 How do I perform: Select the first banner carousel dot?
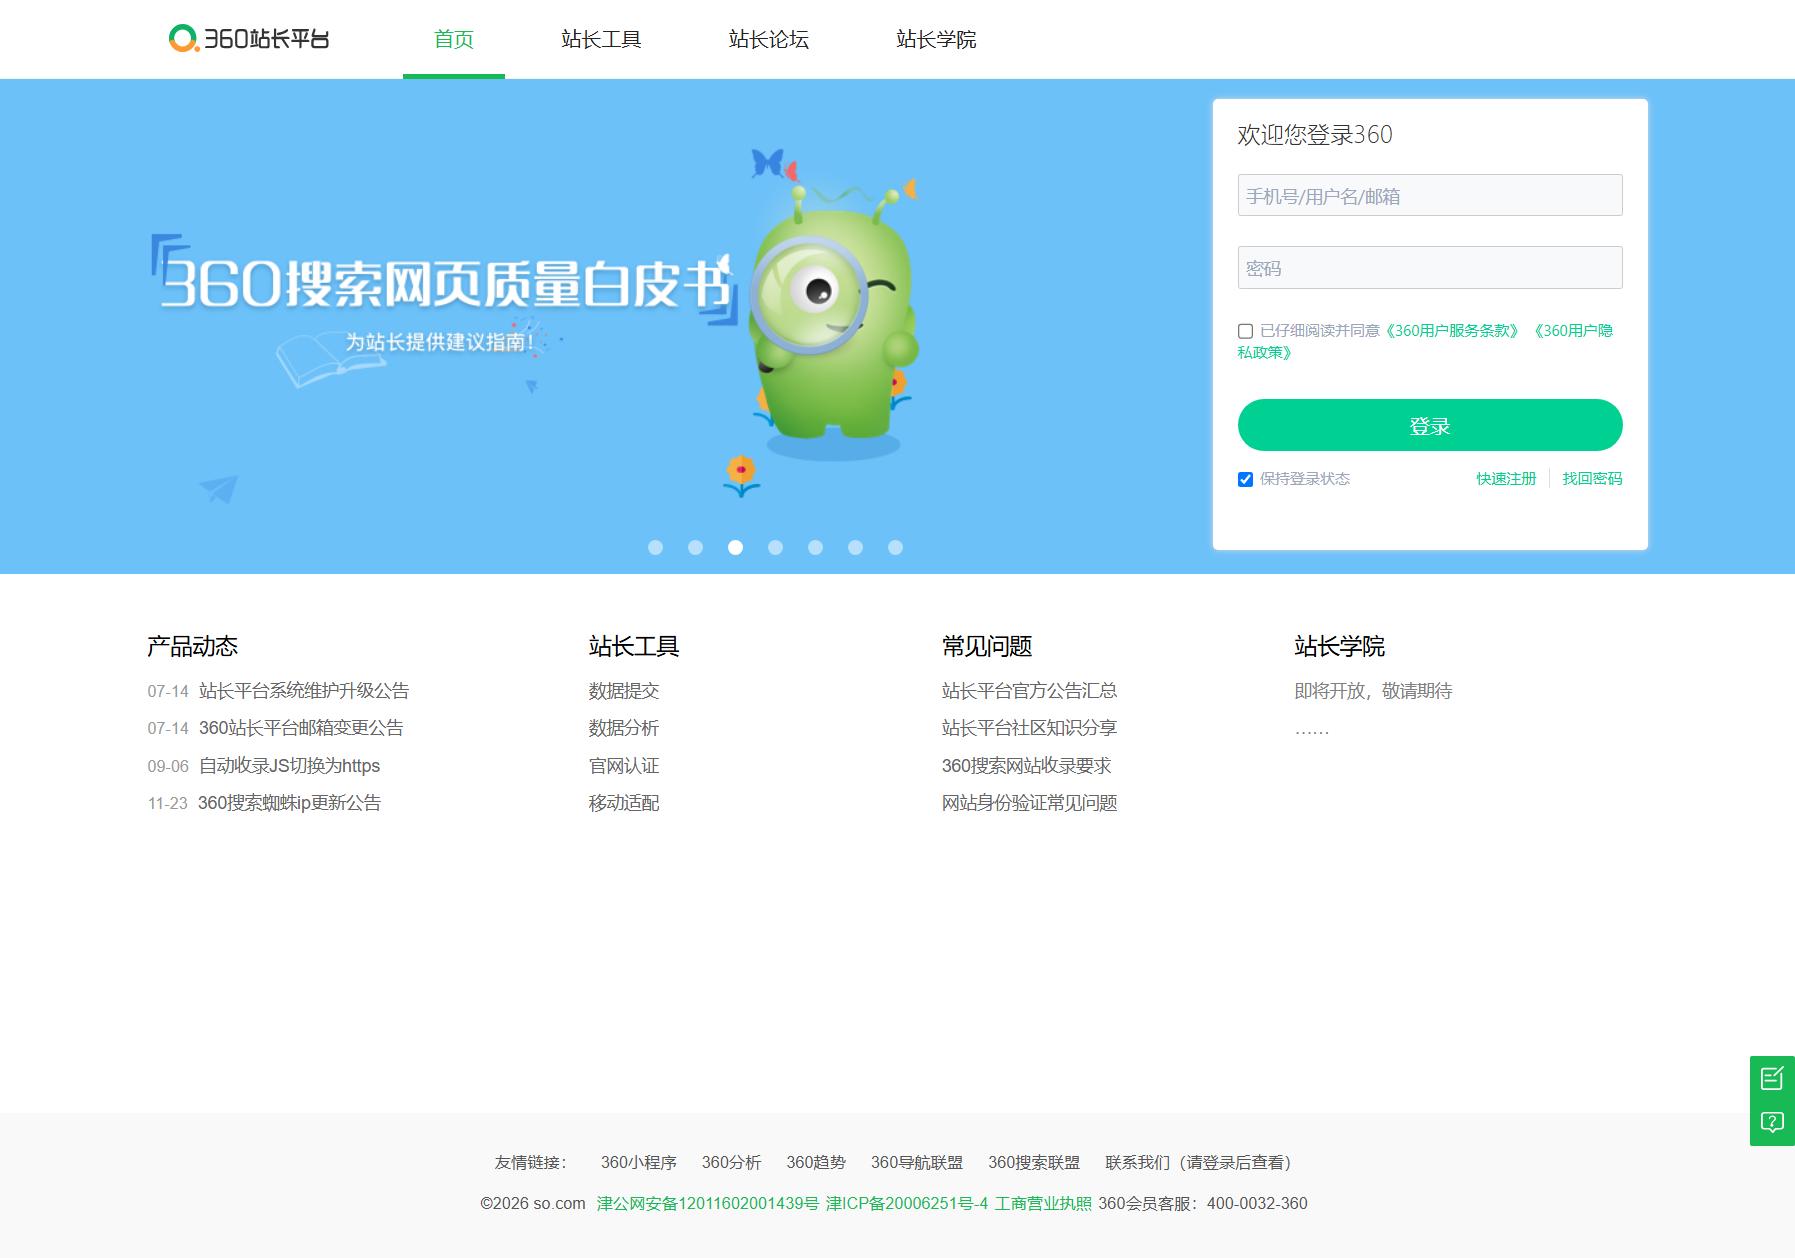[656, 547]
